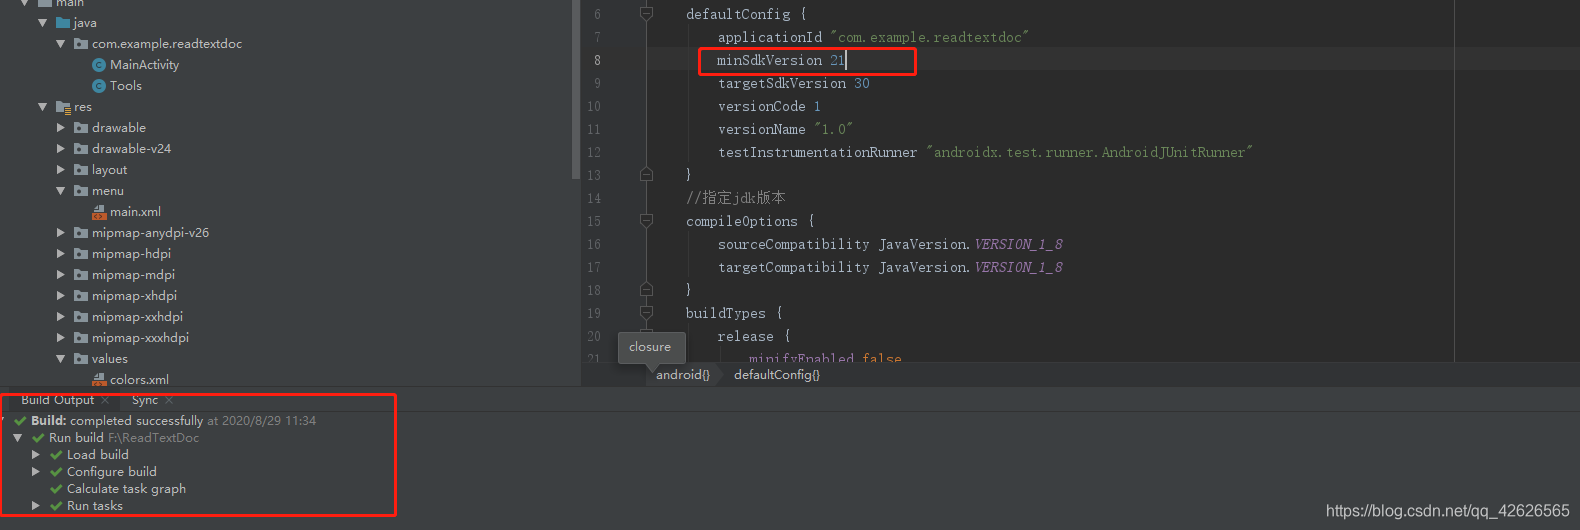
Task: Close the Sync tab
Action: pyautogui.click(x=169, y=400)
